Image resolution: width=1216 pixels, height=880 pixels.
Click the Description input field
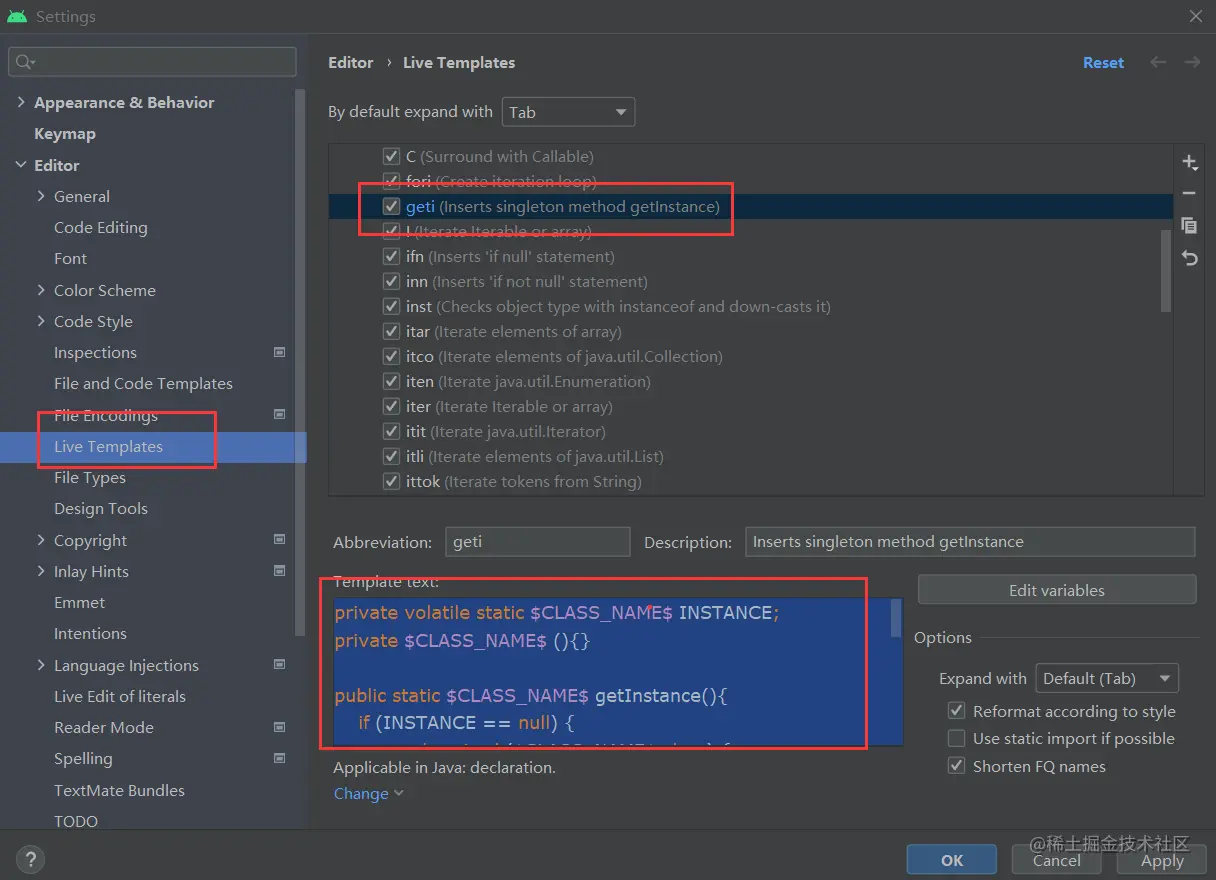pos(970,542)
